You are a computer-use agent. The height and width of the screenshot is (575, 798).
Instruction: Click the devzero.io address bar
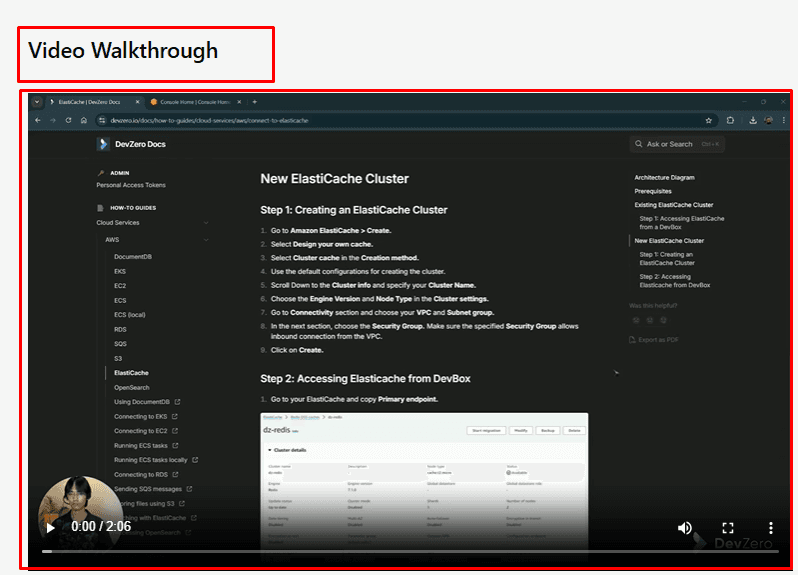405,121
